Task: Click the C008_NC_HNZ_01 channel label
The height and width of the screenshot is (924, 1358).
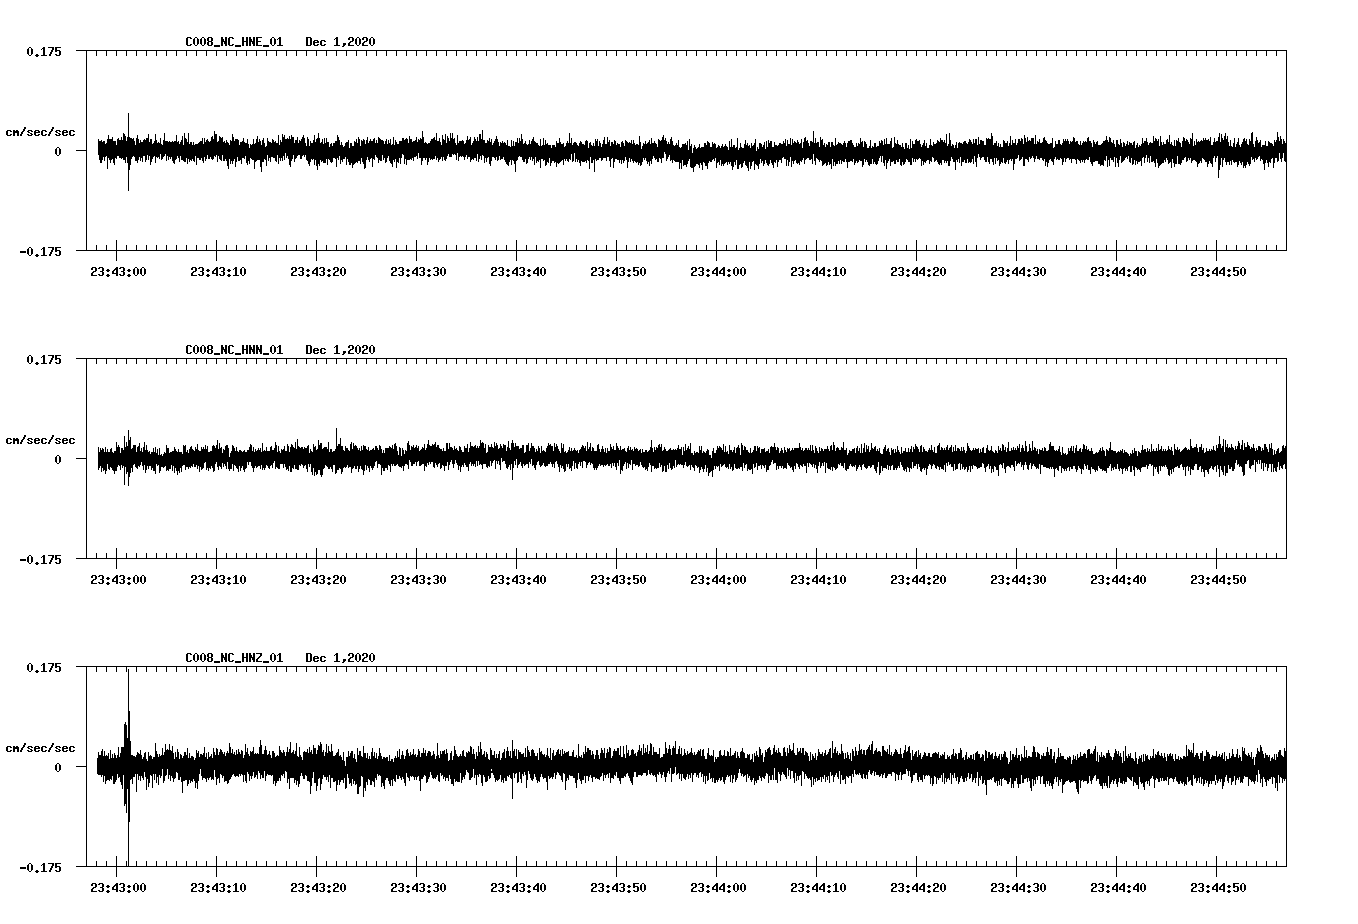Action: click(232, 657)
